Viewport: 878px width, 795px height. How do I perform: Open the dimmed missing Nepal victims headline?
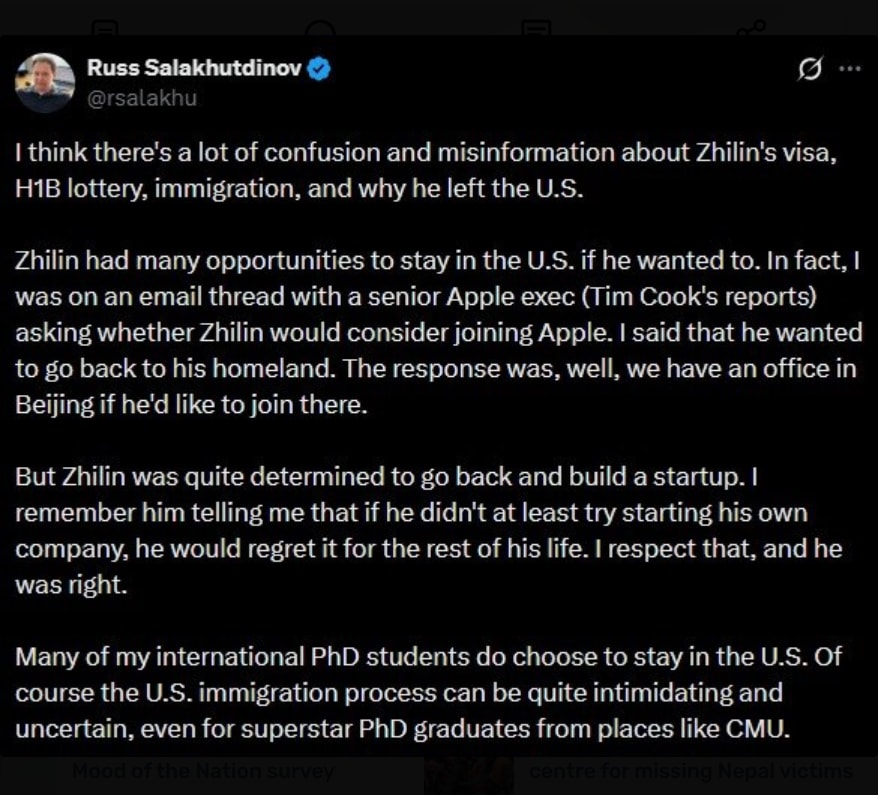[x=691, y=771]
